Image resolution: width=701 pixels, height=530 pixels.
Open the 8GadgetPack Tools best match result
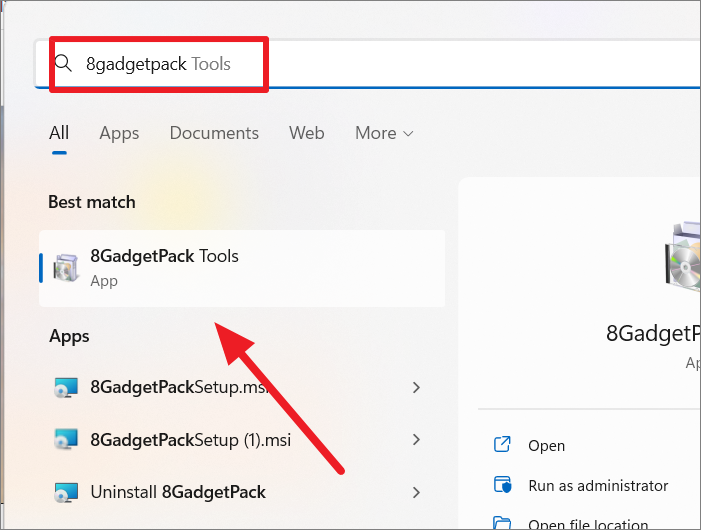click(242, 268)
